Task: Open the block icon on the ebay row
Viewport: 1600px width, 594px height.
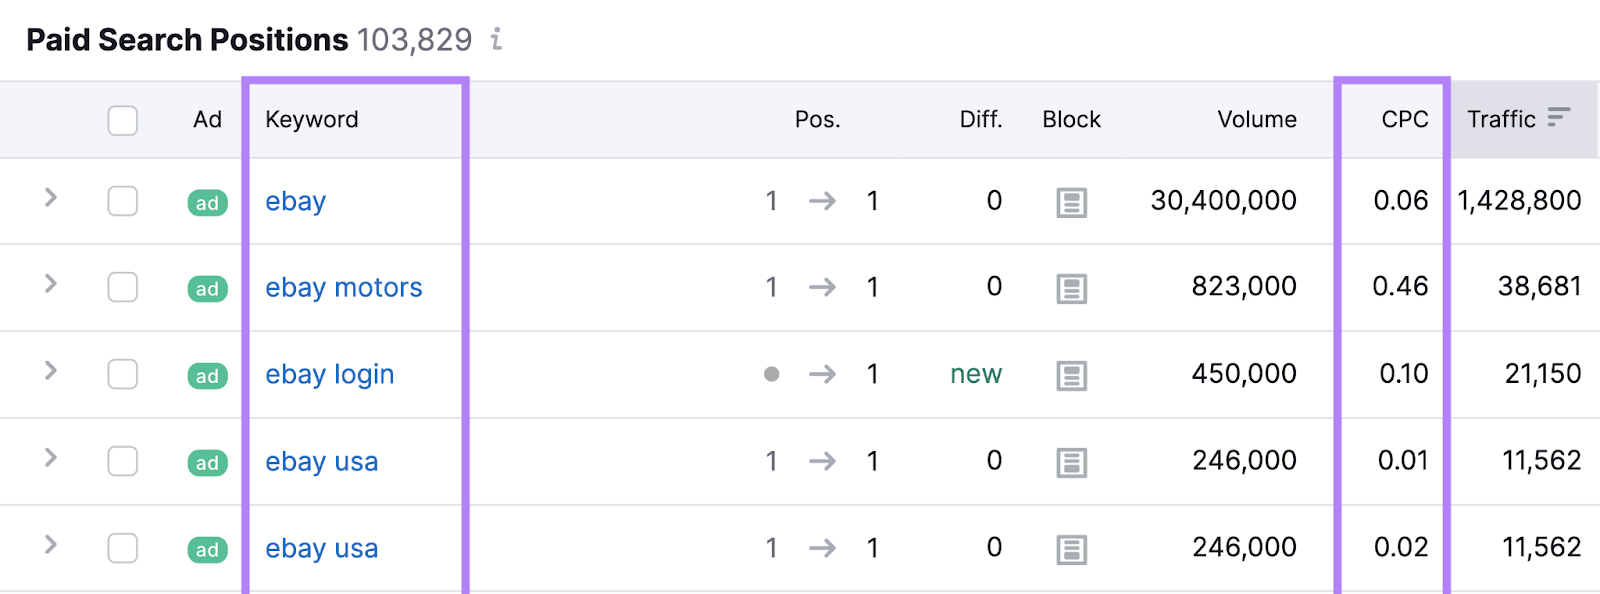Action: 1071,201
